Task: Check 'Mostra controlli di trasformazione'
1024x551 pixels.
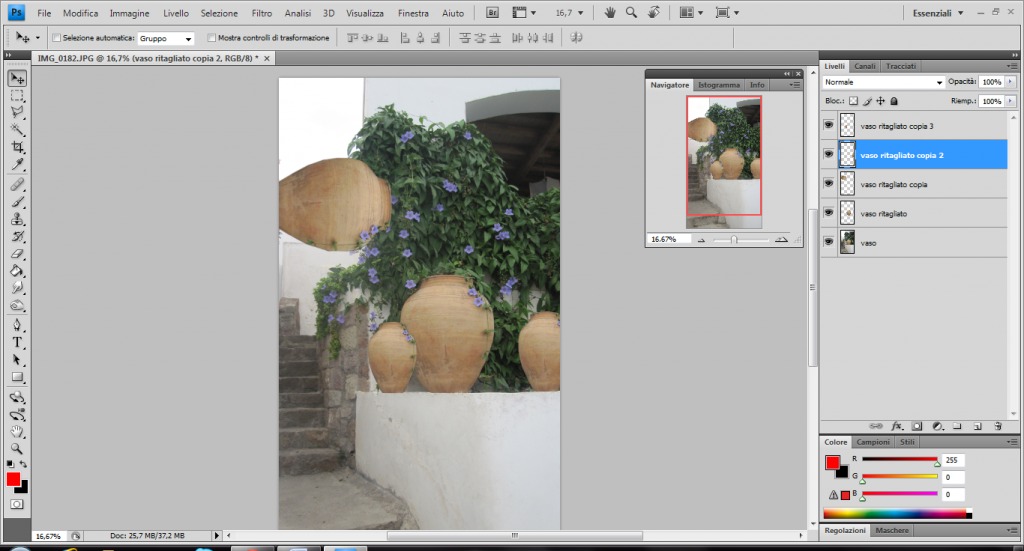Action: click(x=211, y=38)
